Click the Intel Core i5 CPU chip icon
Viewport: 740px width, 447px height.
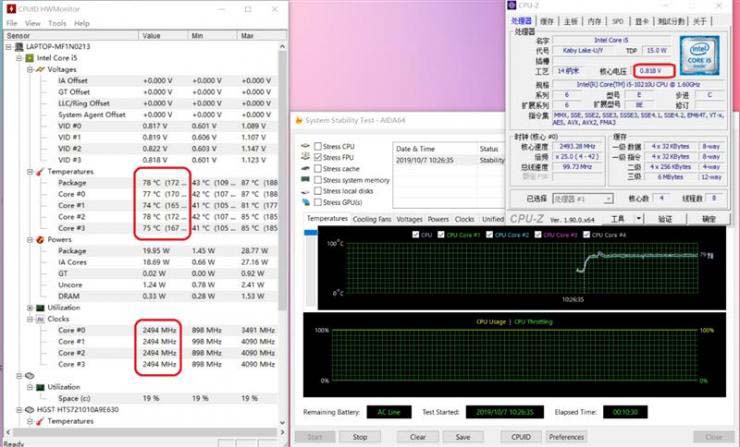(x=30, y=58)
